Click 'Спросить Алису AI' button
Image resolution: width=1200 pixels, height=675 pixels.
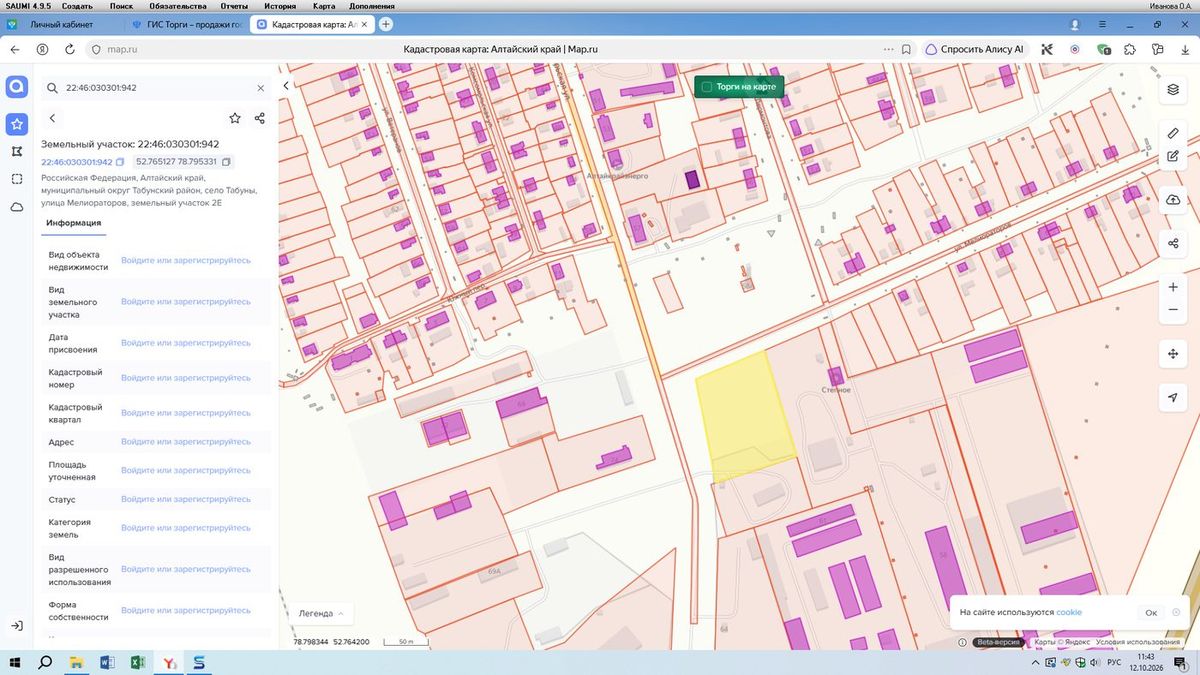pos(974,48)
